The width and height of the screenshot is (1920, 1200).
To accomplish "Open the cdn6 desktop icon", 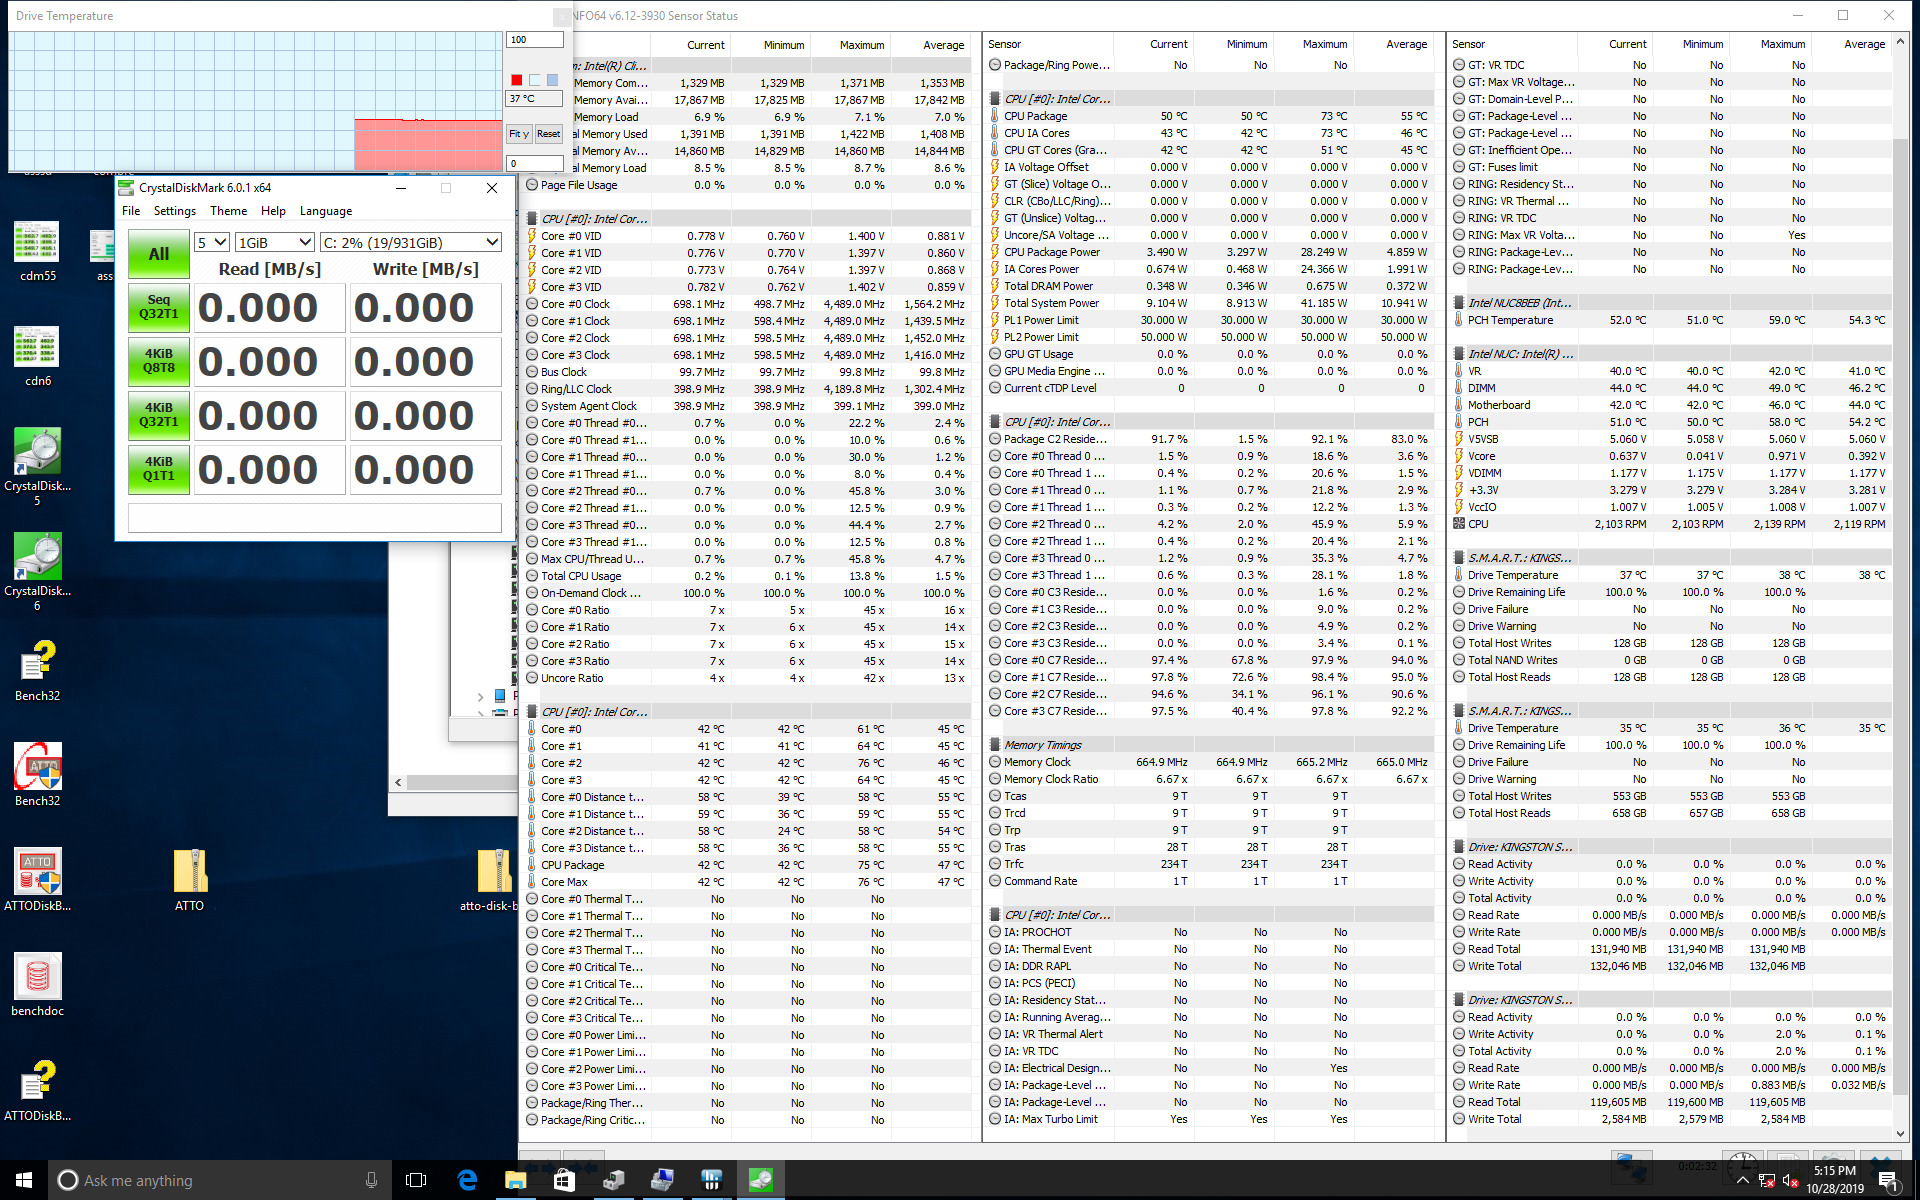I will tap(37, 356).
